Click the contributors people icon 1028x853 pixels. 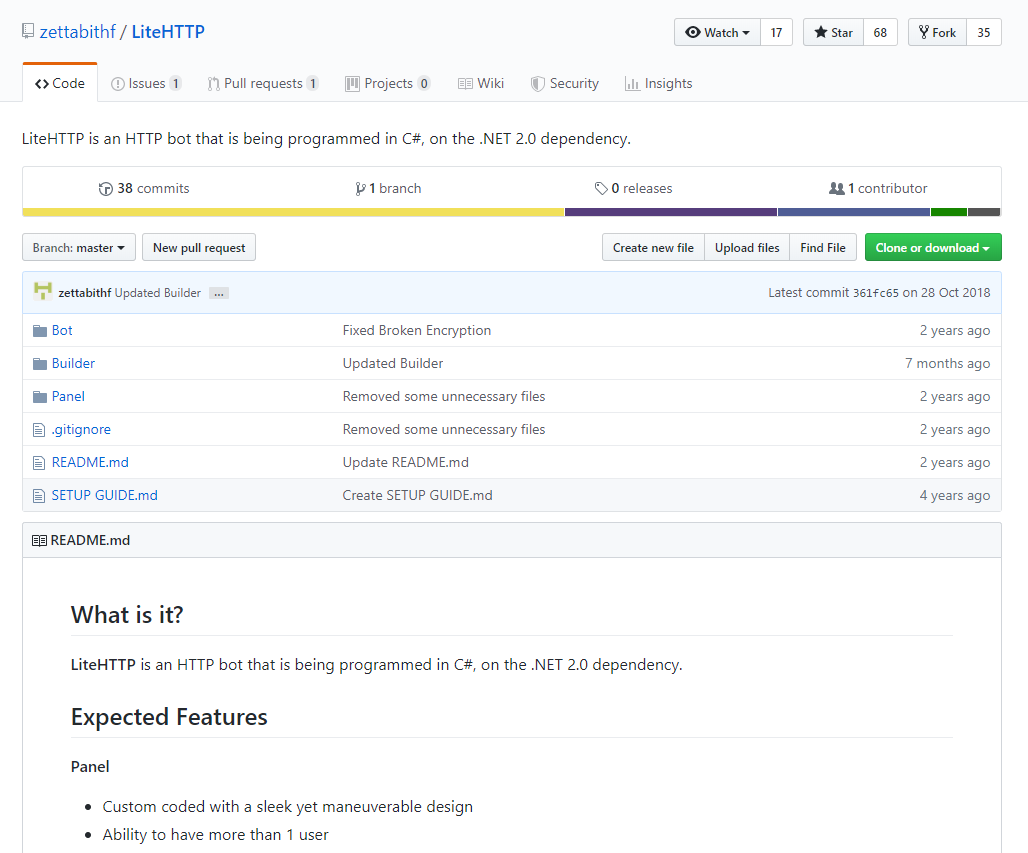[x=837, y=188]
